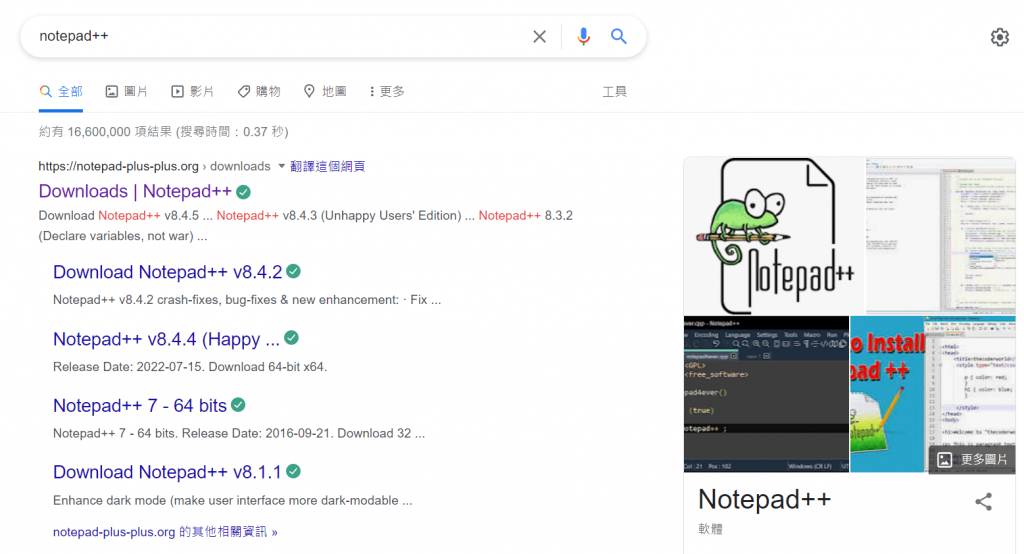Submit search with the magnifier icon
The height and width of the screenshot is (554, 1024).
coord(618,37)
